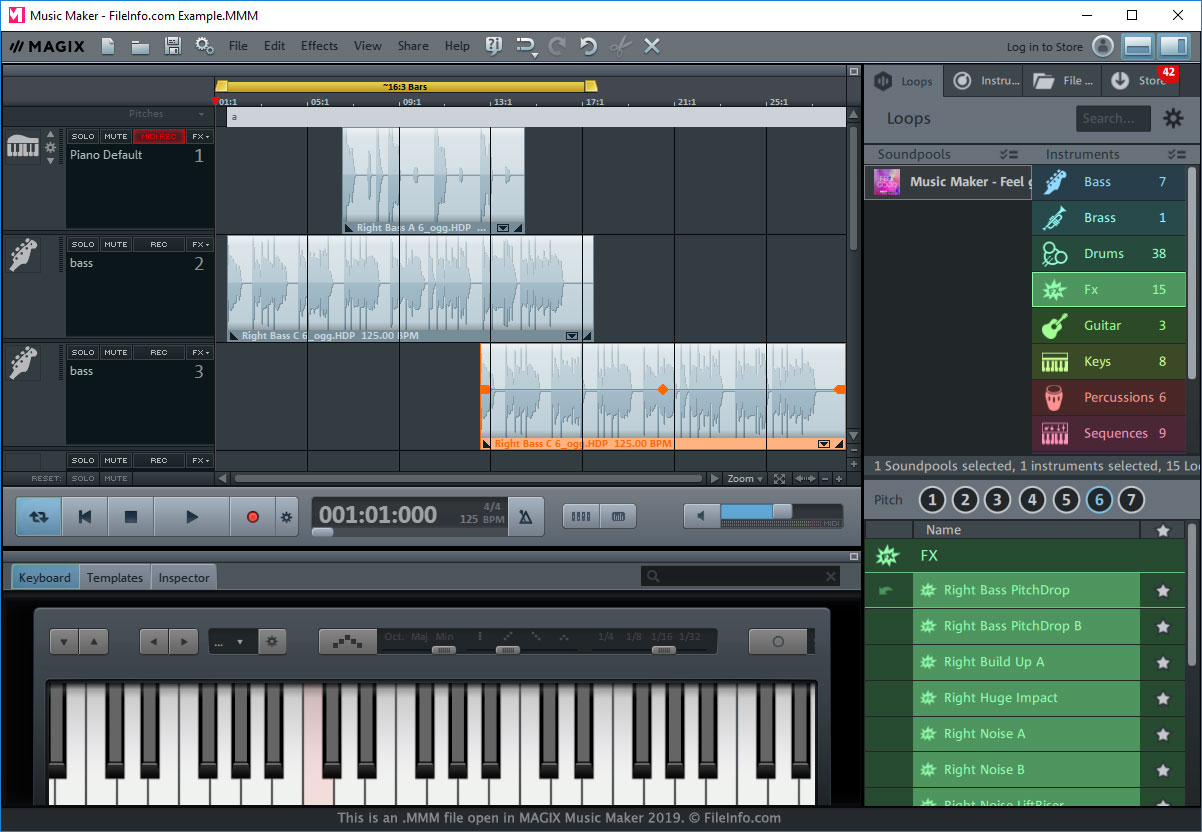Screen dimensions: 1202x832
Task: Switch to the Templates tab
Action: tap(115, 578)
